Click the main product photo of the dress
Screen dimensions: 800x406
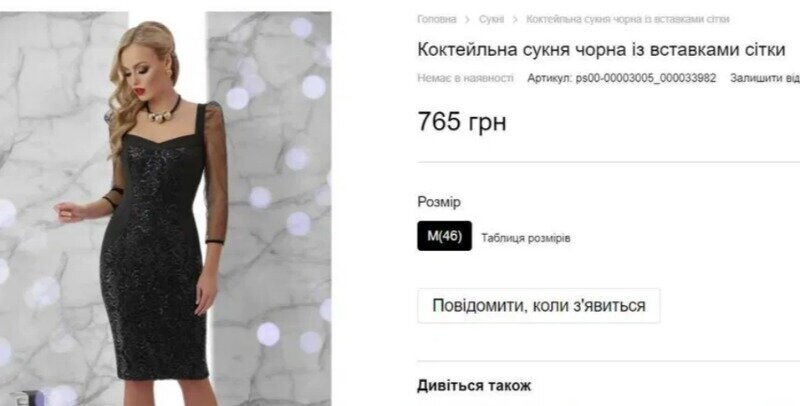166,209
